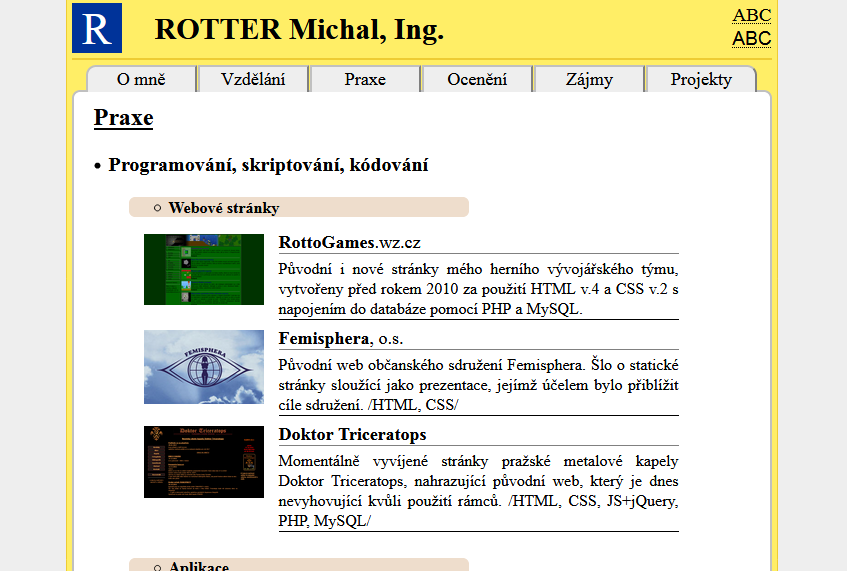Screen dimensions: 847x571
Task: Select the Praxe tab
Action: tap(365, 80)
